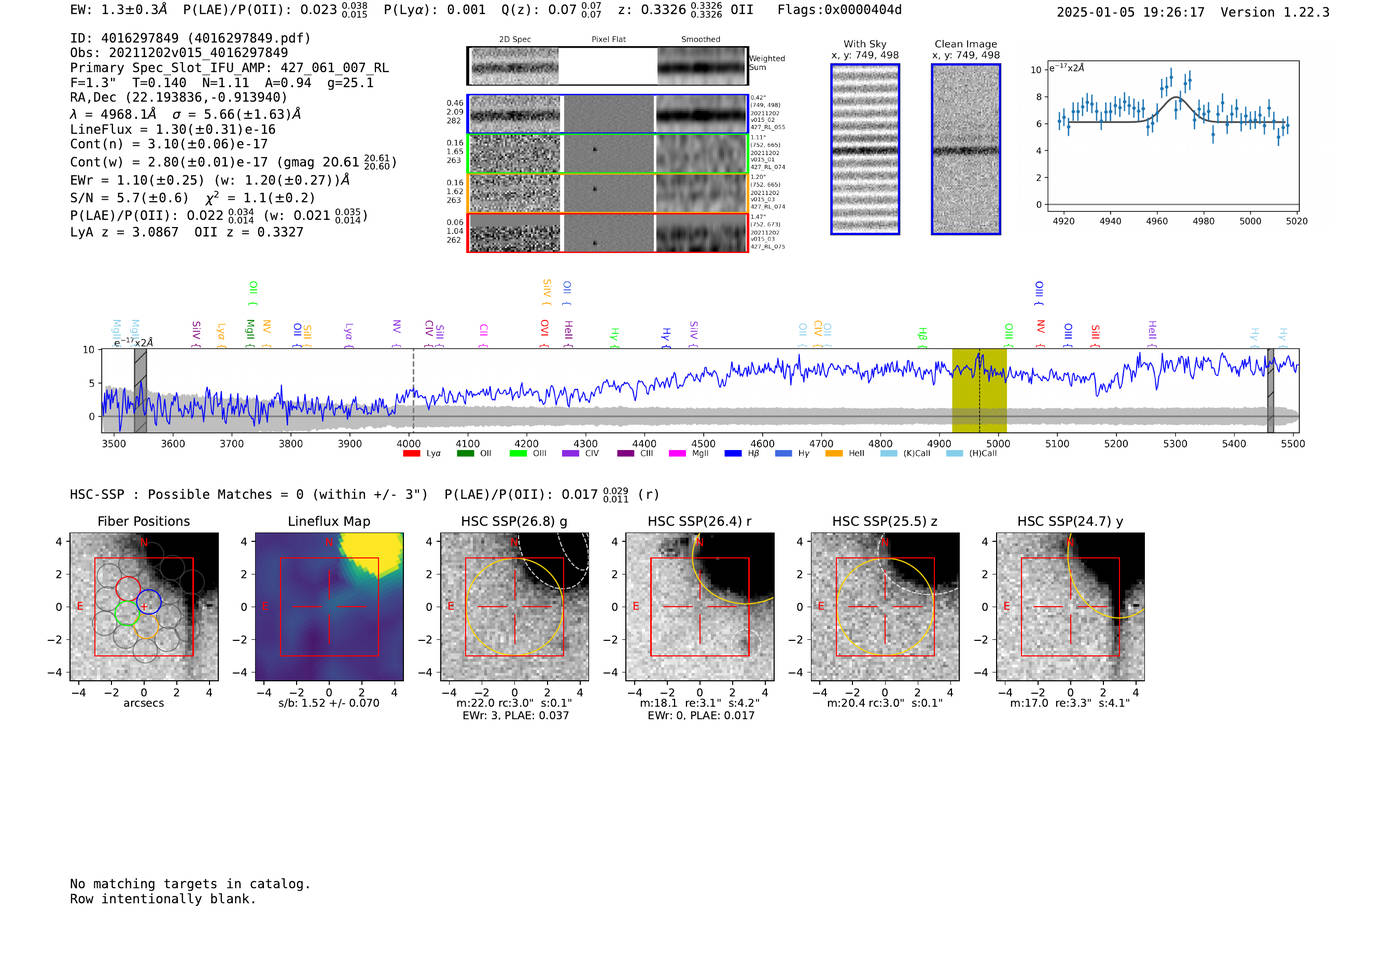The width and height of the screenshot is (1400, 953).
Task: Open the Lineflux Map panel
Action: 329,607
